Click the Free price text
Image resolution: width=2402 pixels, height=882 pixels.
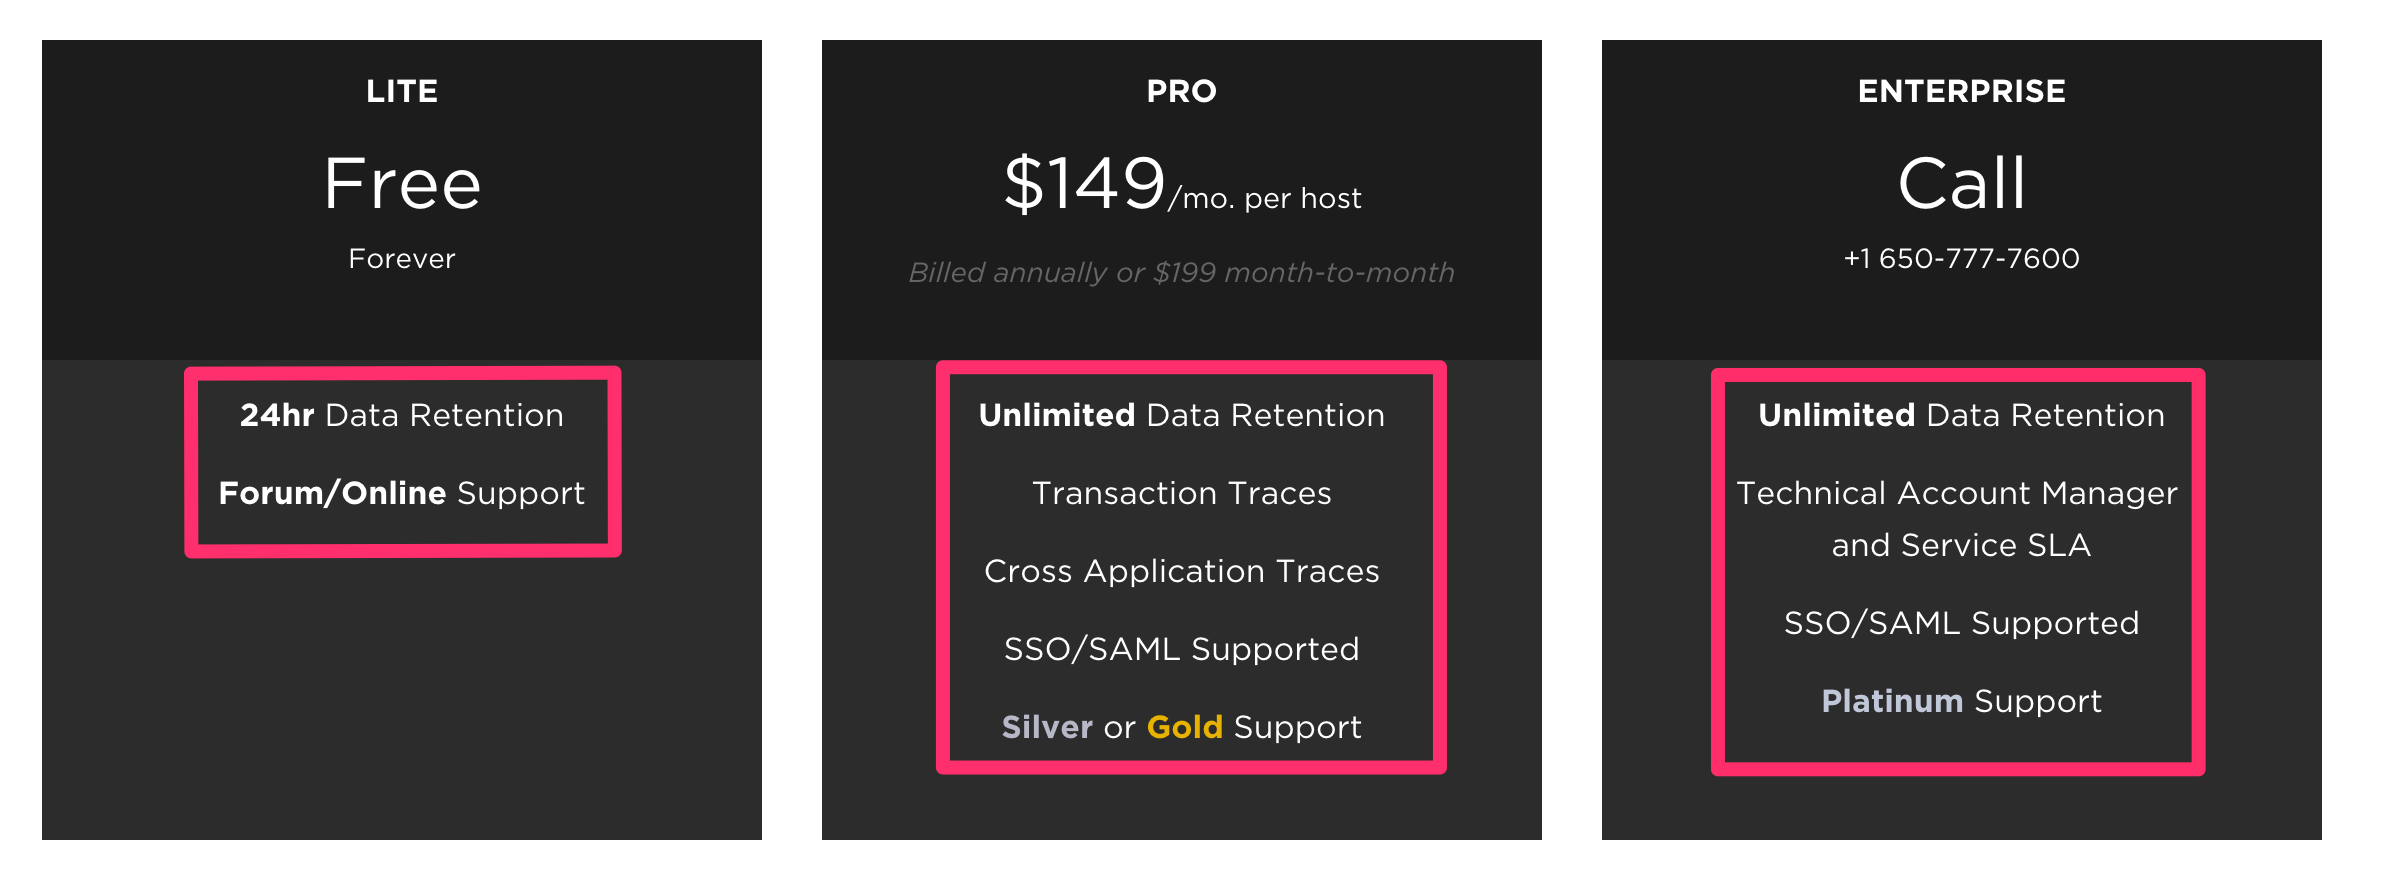coord(402,184)
